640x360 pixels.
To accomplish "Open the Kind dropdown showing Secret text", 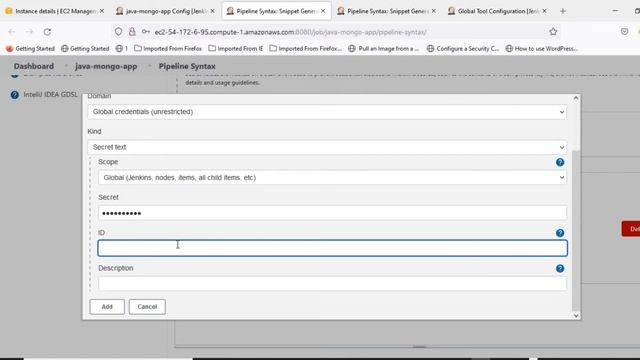I will (x=327, y=147).
